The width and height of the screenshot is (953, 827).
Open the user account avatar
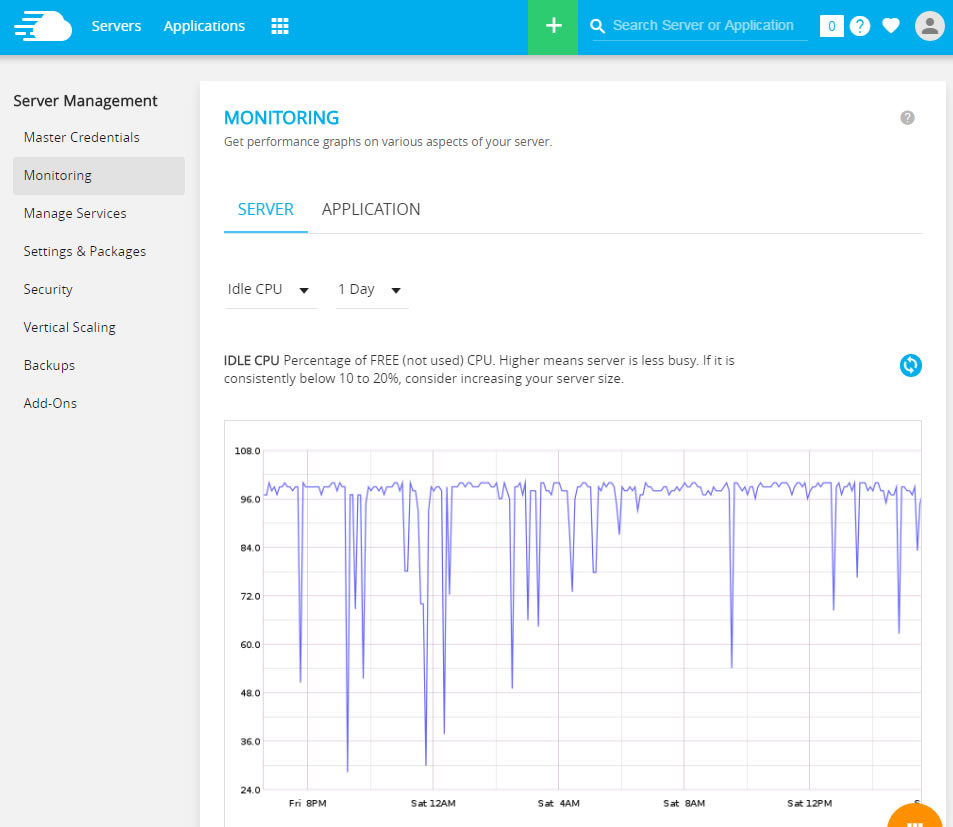tap(930, 26)
